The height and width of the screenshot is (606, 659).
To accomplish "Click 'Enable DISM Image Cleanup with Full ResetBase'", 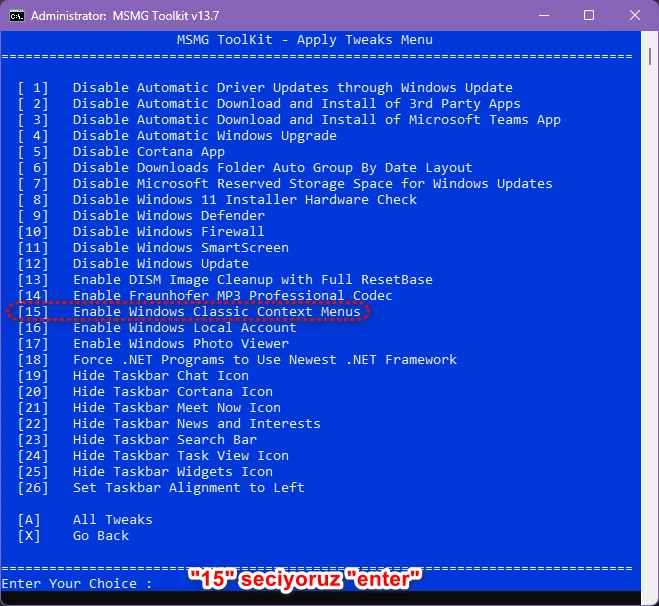I will click(253, 279).
